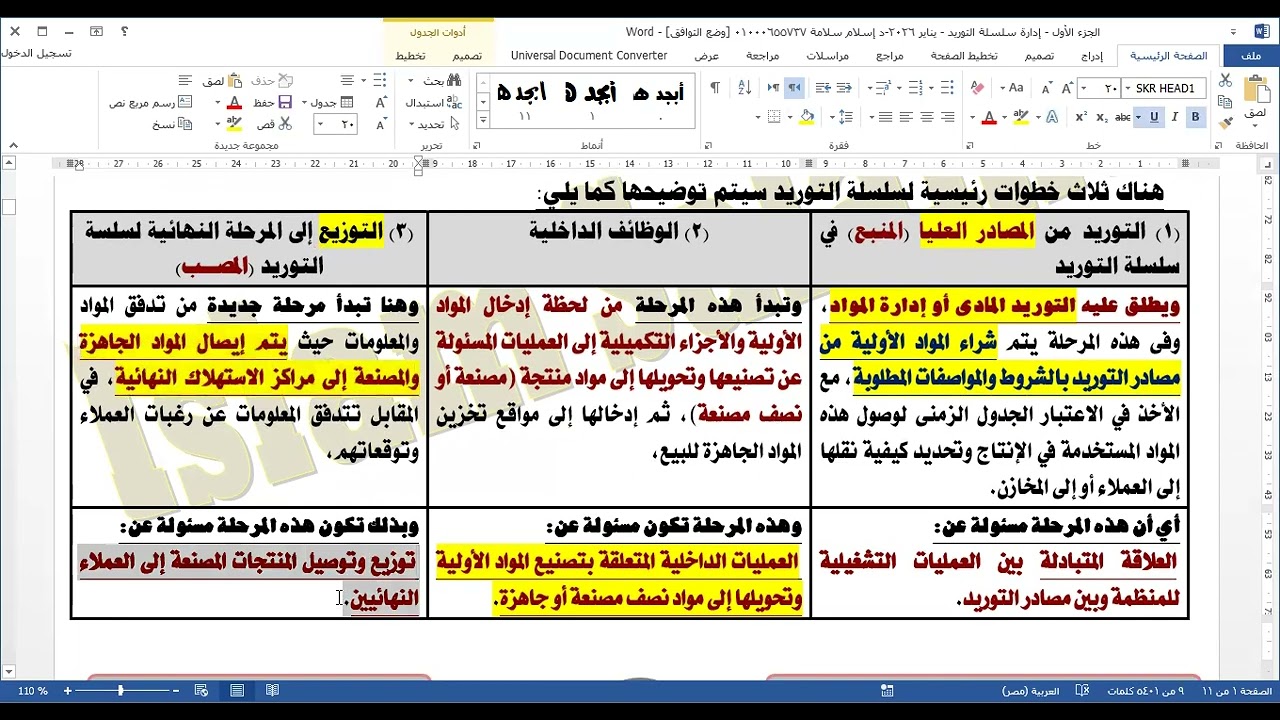Toggle subscript (x₂) formatting

[1101, 117]
